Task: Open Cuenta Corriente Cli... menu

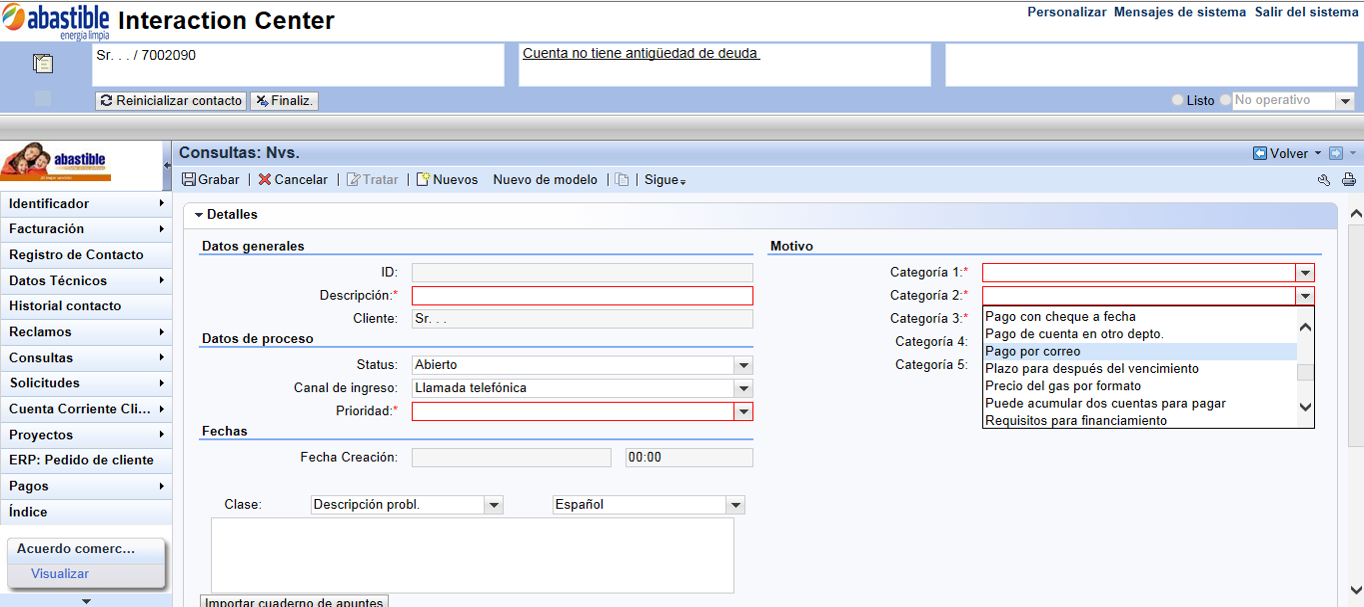Action: (x=86, y=409)
